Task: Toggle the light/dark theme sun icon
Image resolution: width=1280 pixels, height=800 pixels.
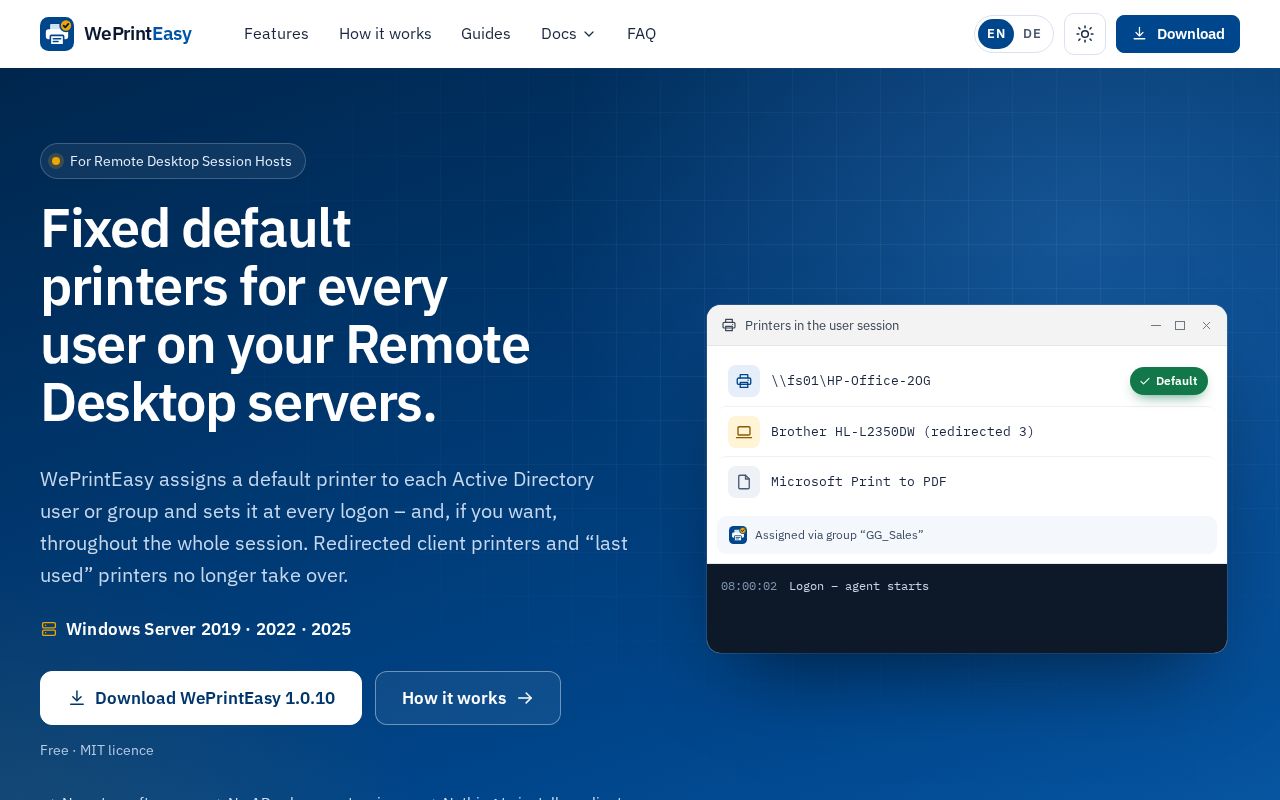Action: pos(1085,34)
